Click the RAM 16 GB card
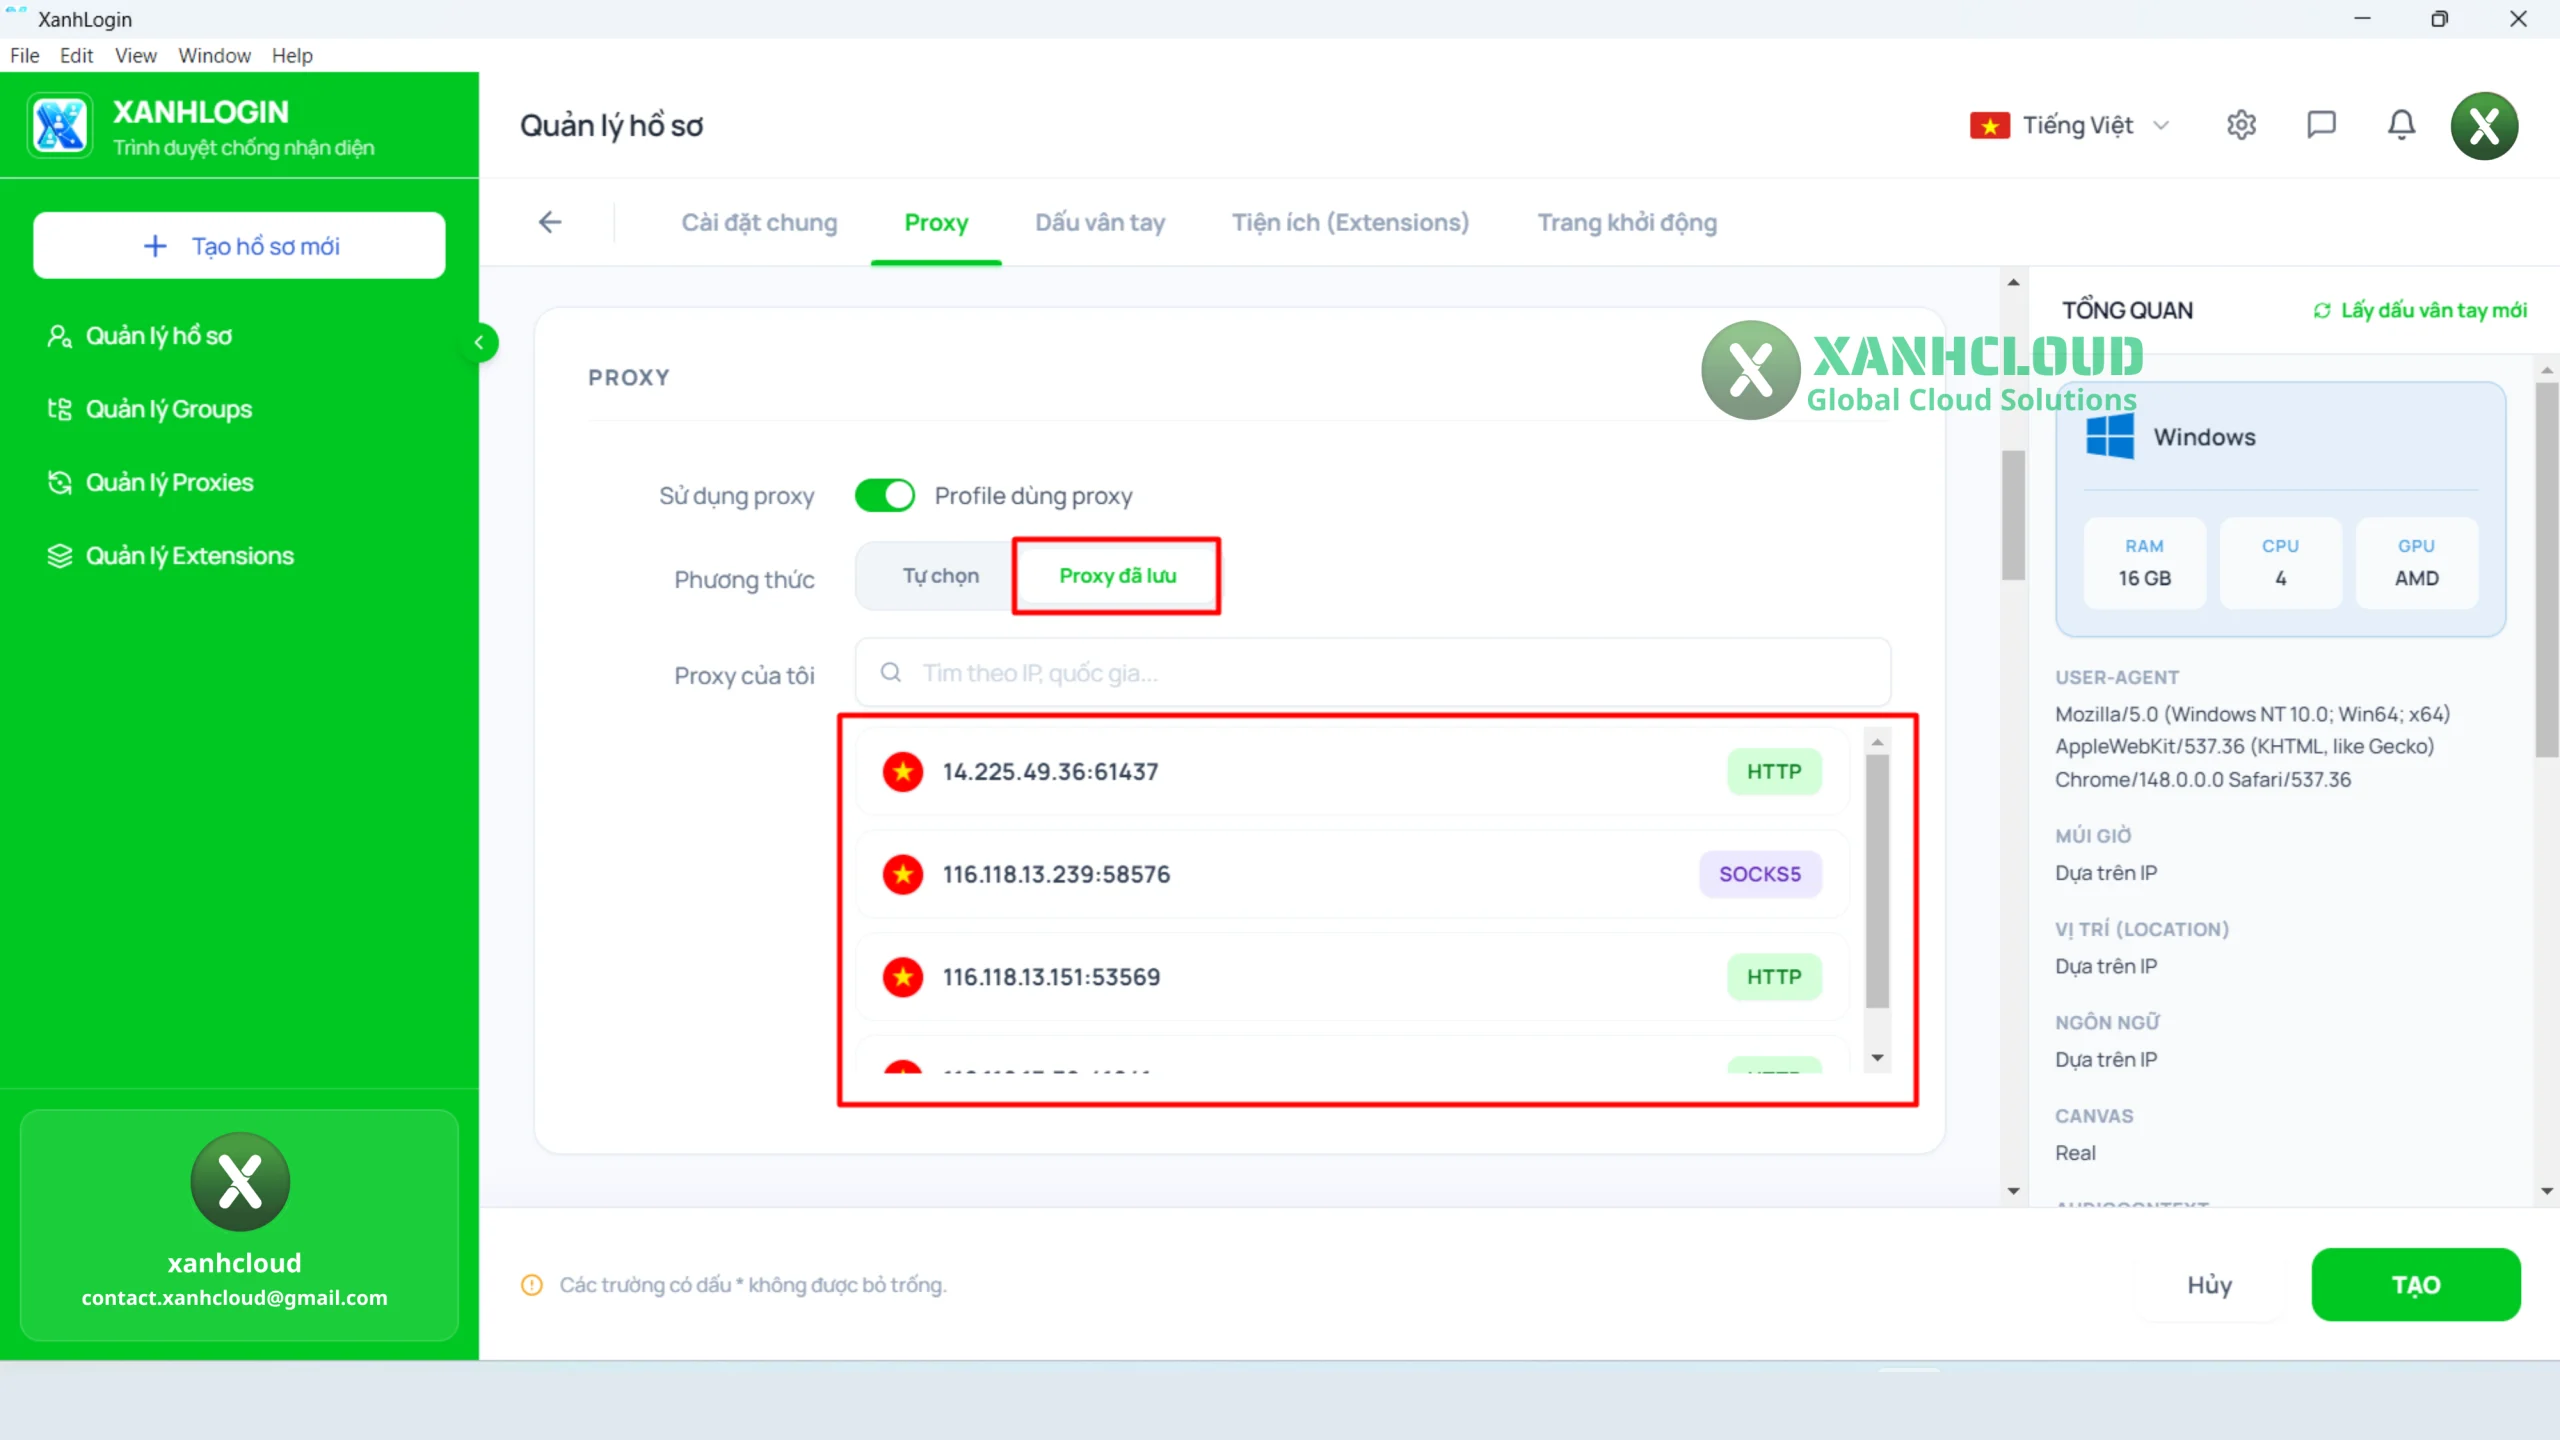The height and width of the screenshot is (1440, 2560). 2144,563
